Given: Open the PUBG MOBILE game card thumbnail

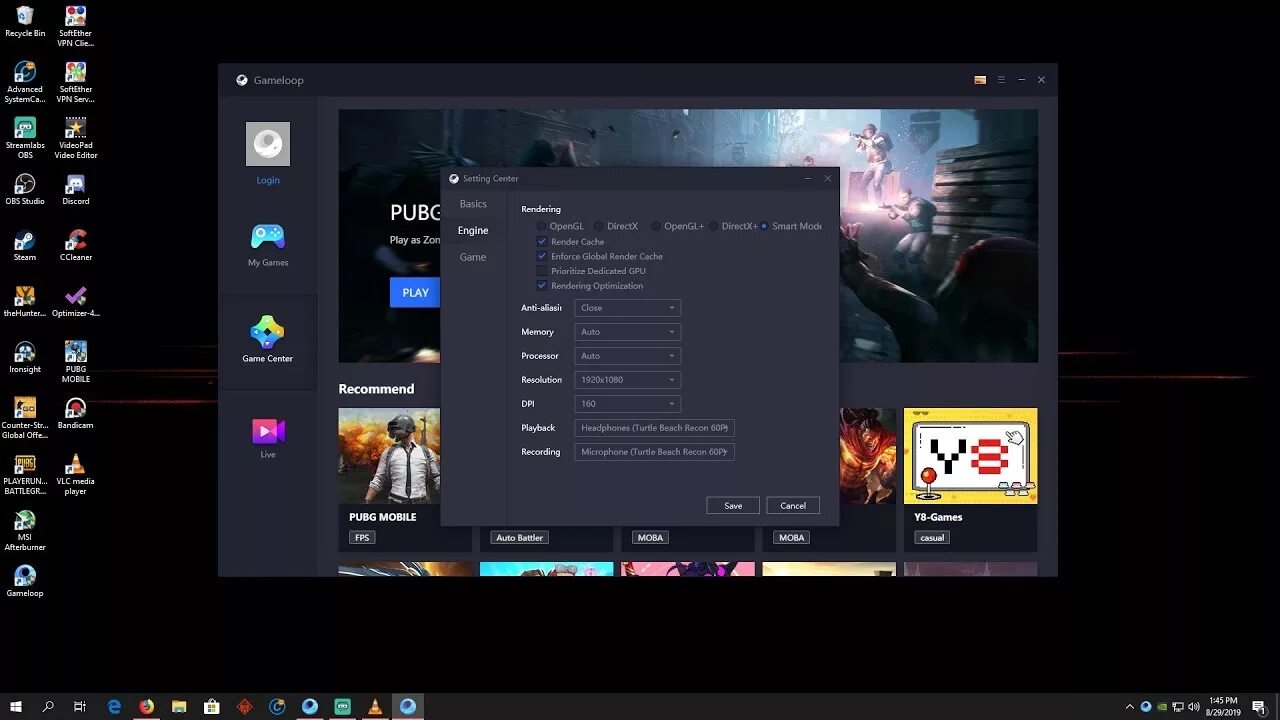Looking at the screenshot, I should [x=390, y=456].
